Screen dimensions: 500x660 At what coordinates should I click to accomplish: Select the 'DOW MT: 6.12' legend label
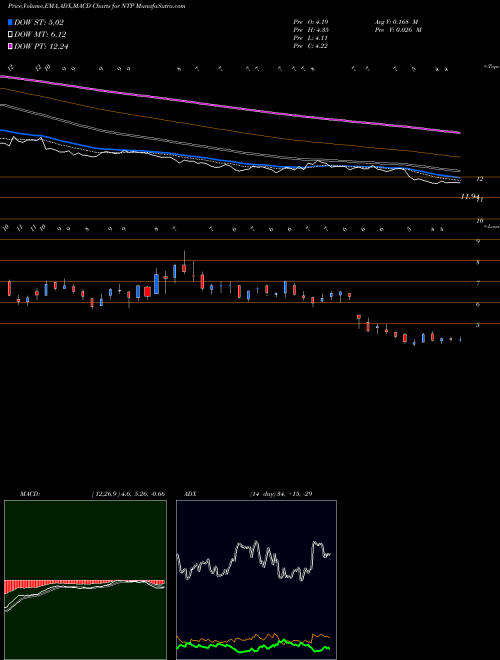[40, 35]
